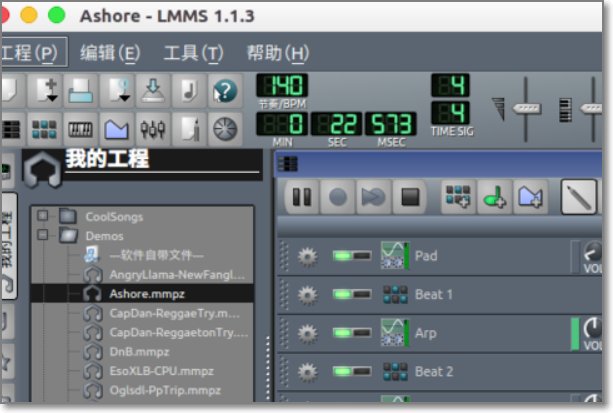Open the What's This help icon
The height and width of the screenshot is (413, 613).
224,91
